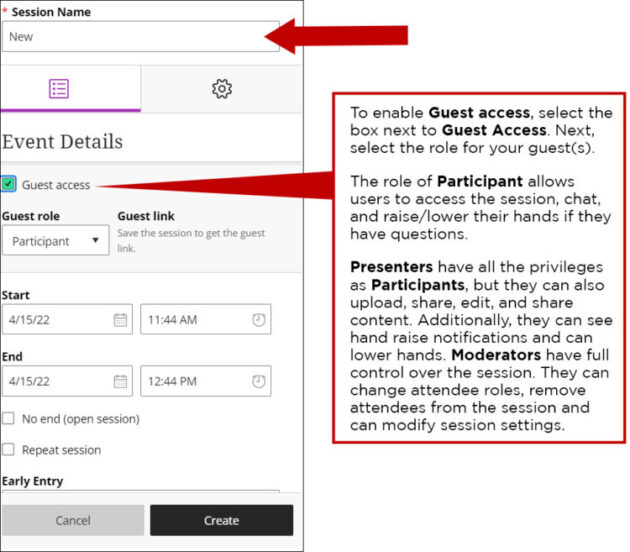Image resolution: width=630 pixels, height=552 pixels.
Task: Switch to the Session Settings gear tab
Action: point(221,89)
